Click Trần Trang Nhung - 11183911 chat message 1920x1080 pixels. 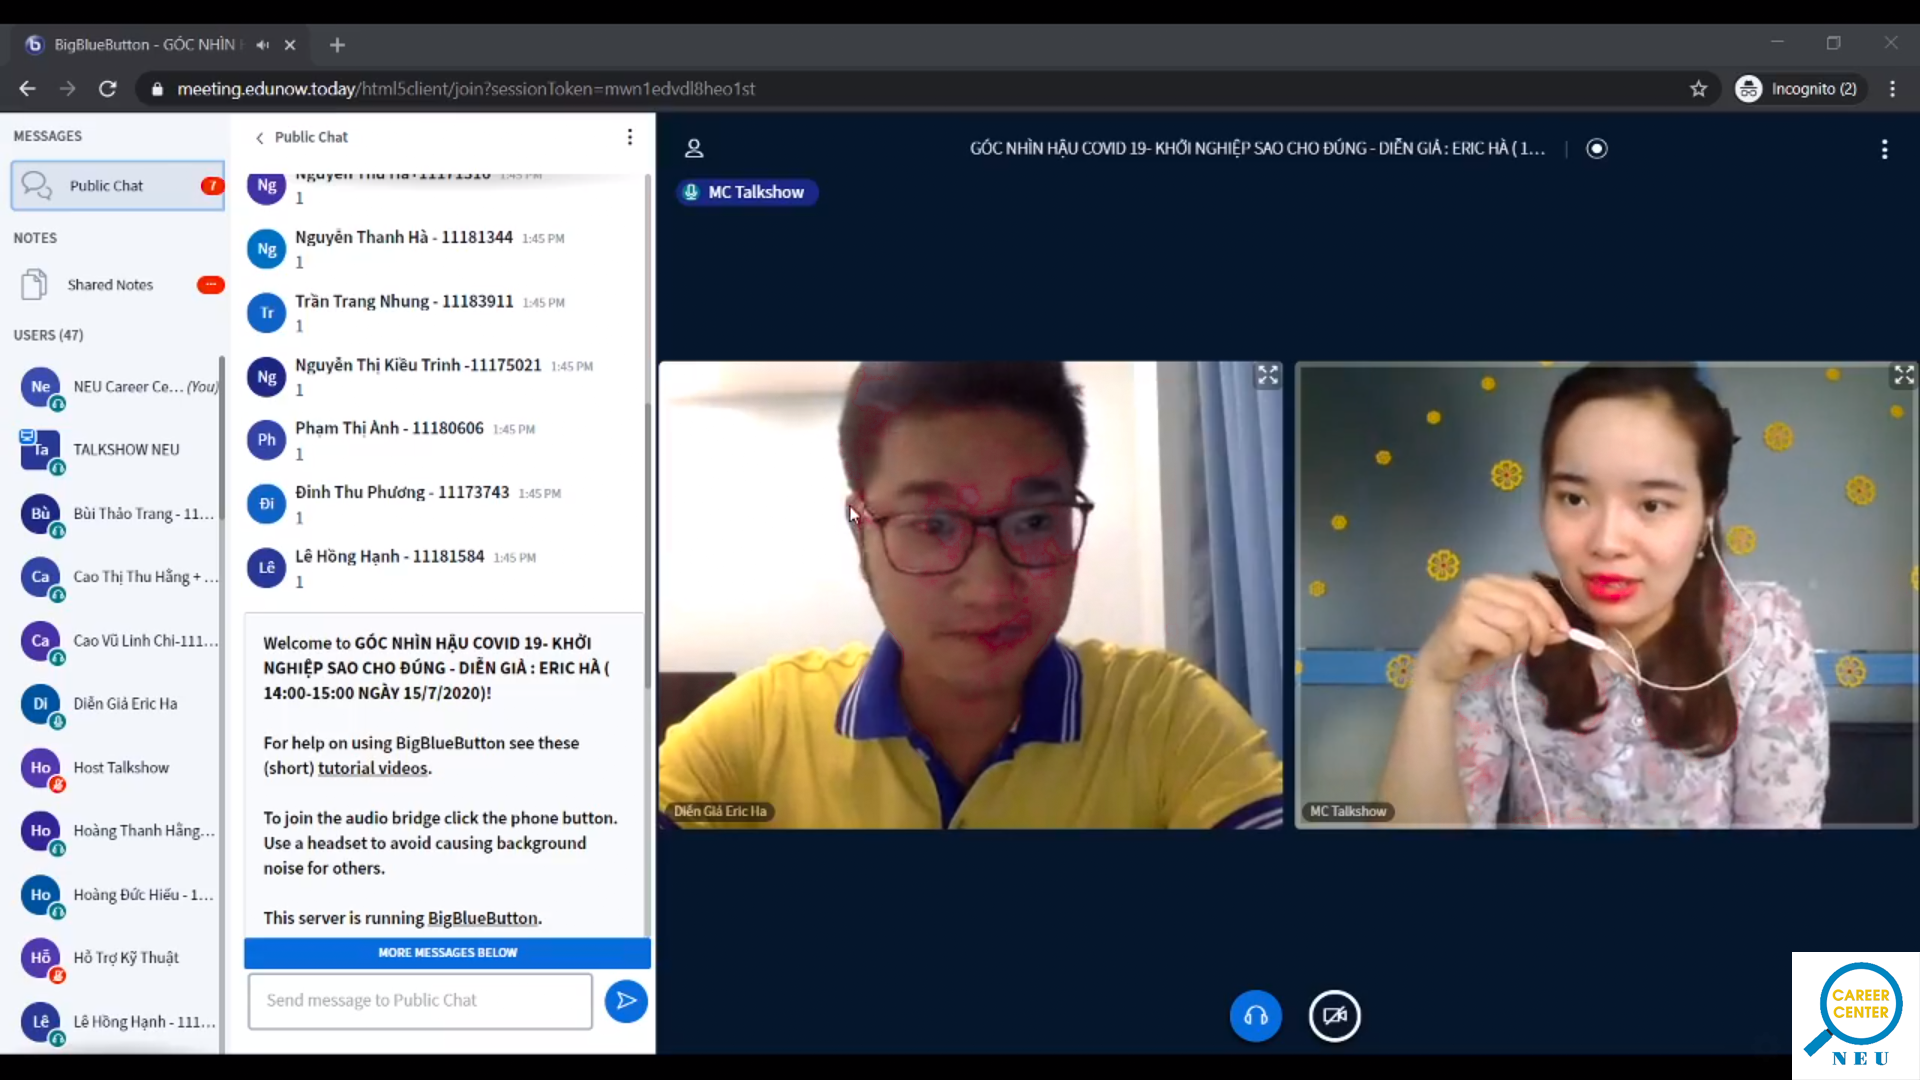click(445, 313)
